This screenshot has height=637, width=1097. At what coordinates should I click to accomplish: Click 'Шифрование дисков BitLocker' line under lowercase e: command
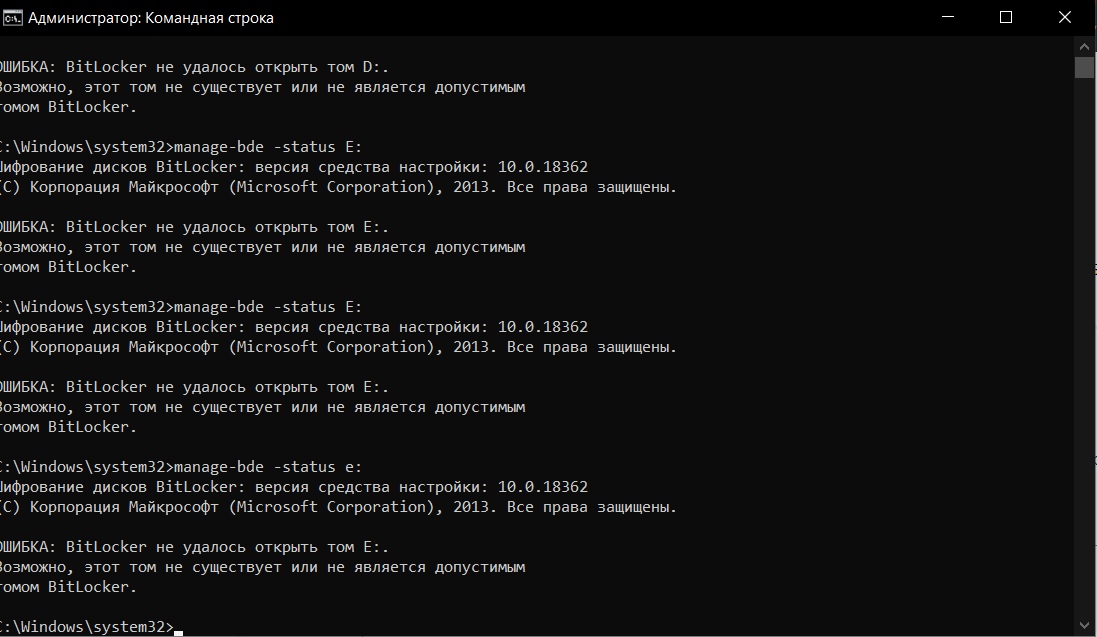click(x=294, y=486)
